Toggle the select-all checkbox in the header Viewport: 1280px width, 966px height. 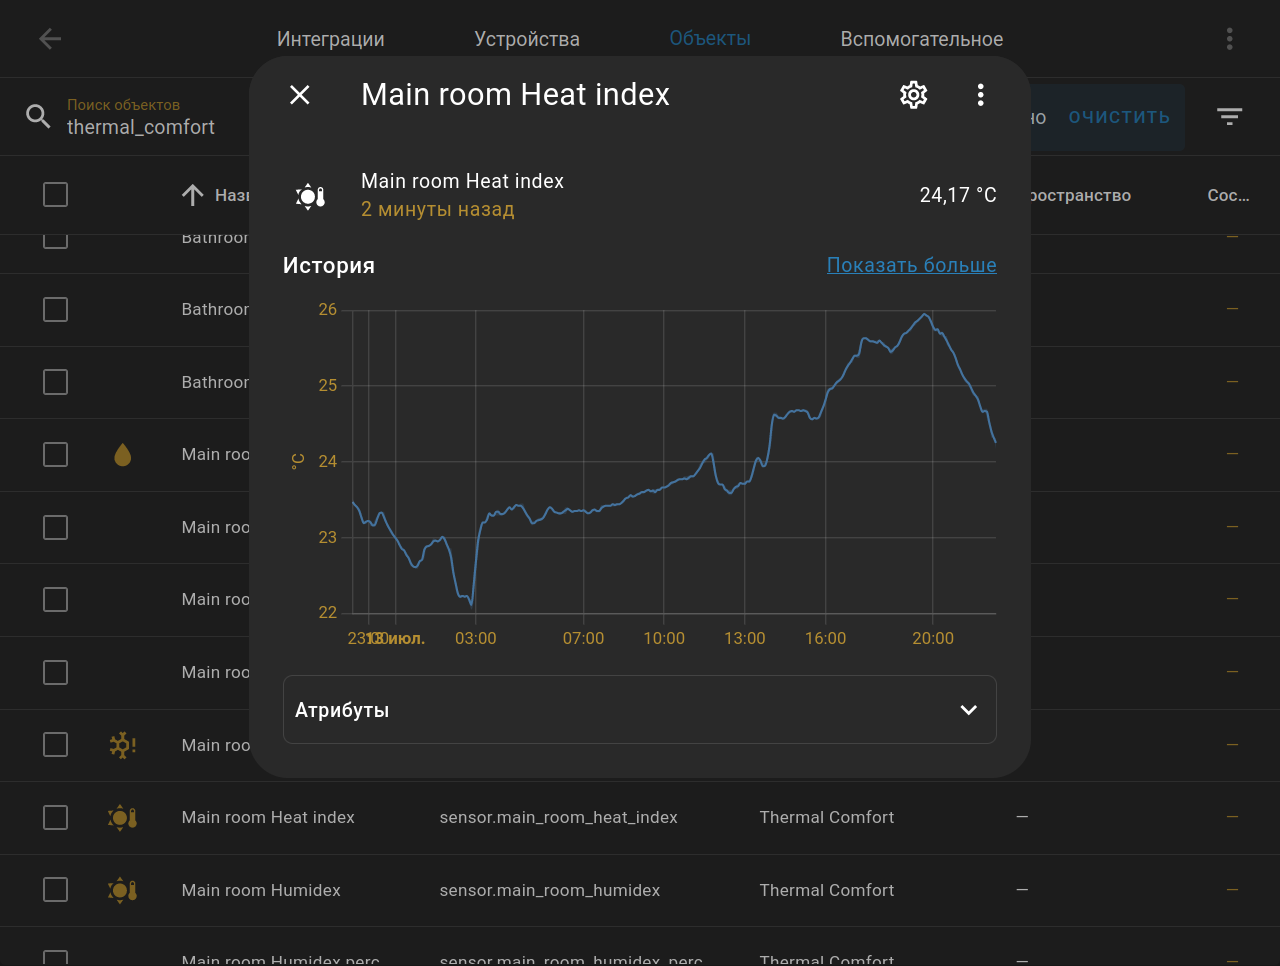[56, 194]
